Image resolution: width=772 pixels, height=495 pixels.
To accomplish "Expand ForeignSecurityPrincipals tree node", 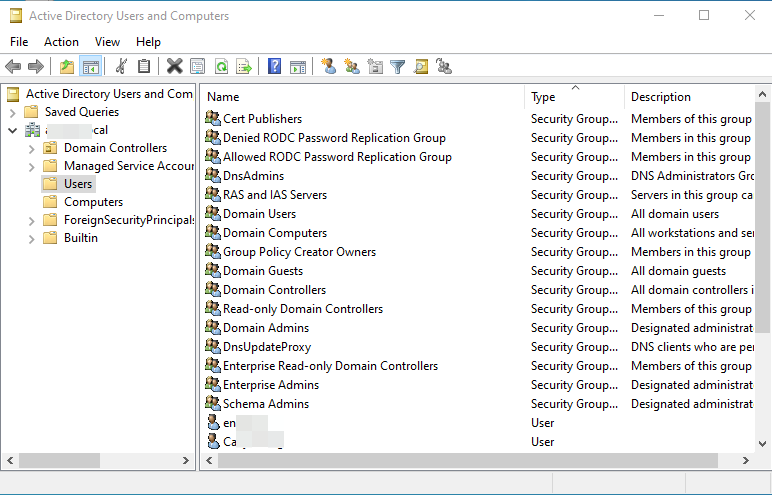I will click(31, 221).
